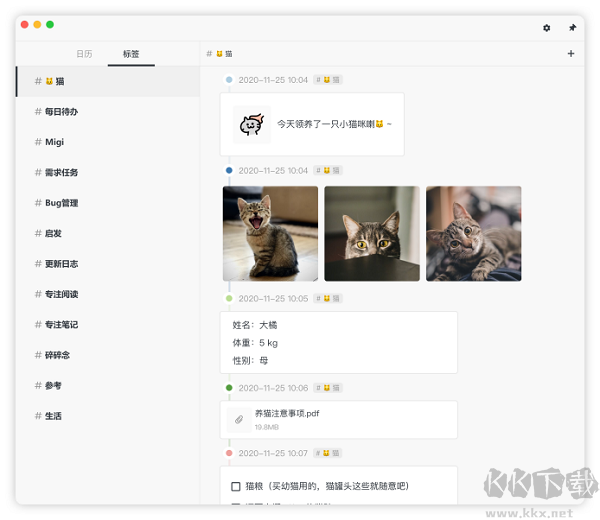Click the pink timeline dot at 10:07
The width and height of the screenshot is (600, 520).
click(229, 453)
